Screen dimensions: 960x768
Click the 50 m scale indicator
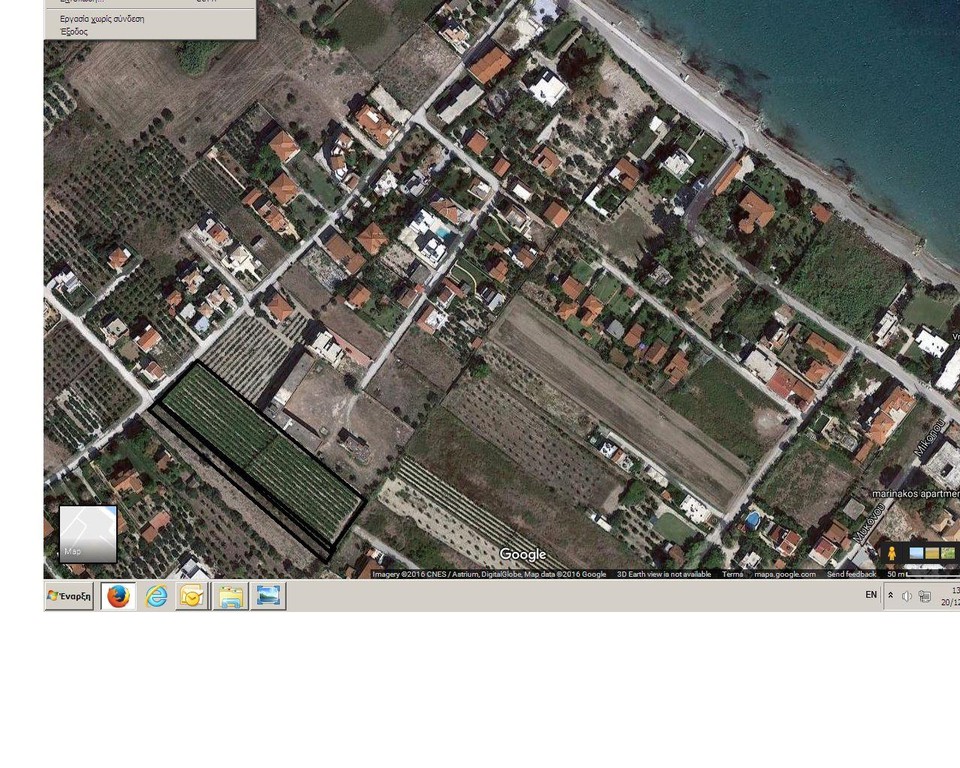(x=923, y=574)
